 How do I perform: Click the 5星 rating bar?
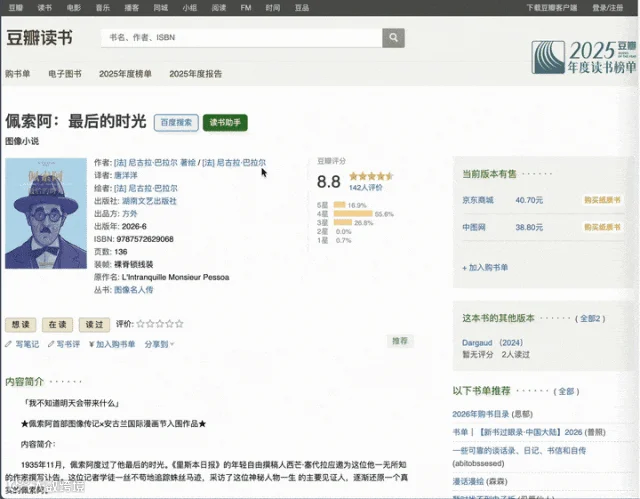339,205
